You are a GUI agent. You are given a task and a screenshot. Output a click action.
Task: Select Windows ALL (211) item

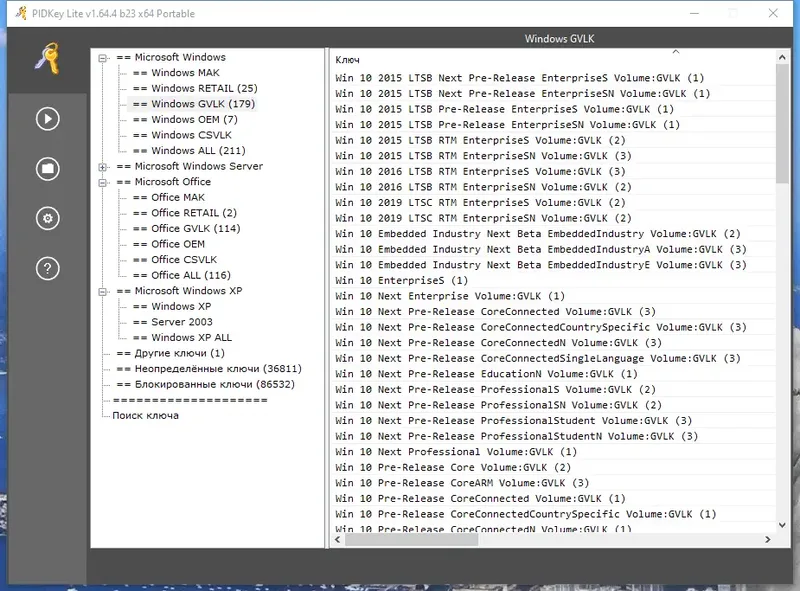189,151
